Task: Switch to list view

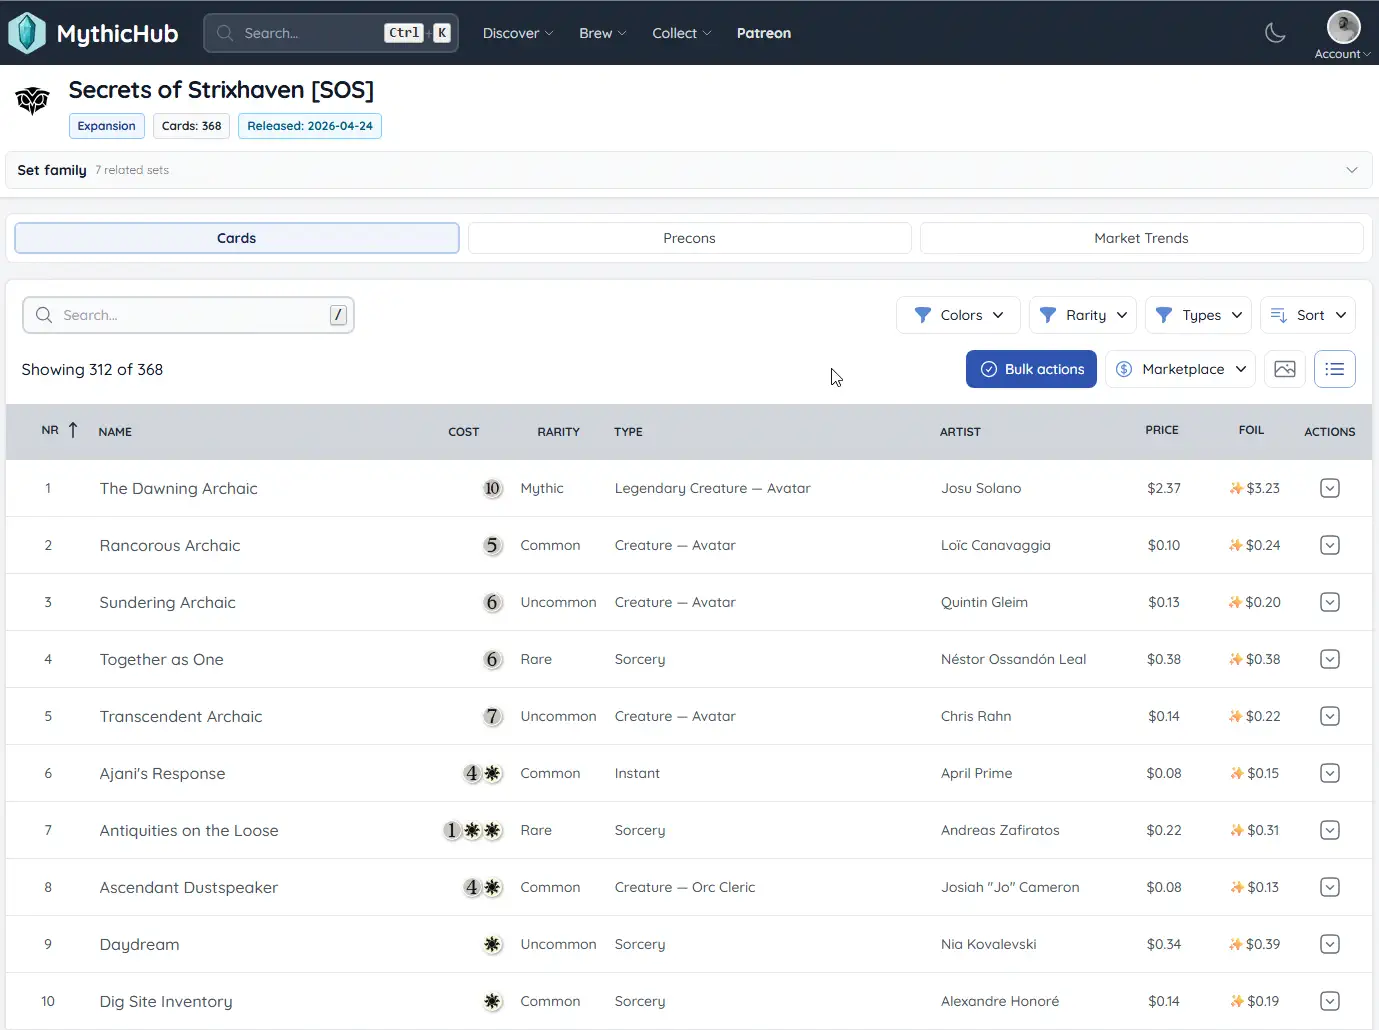Action: coord(1335,369)
